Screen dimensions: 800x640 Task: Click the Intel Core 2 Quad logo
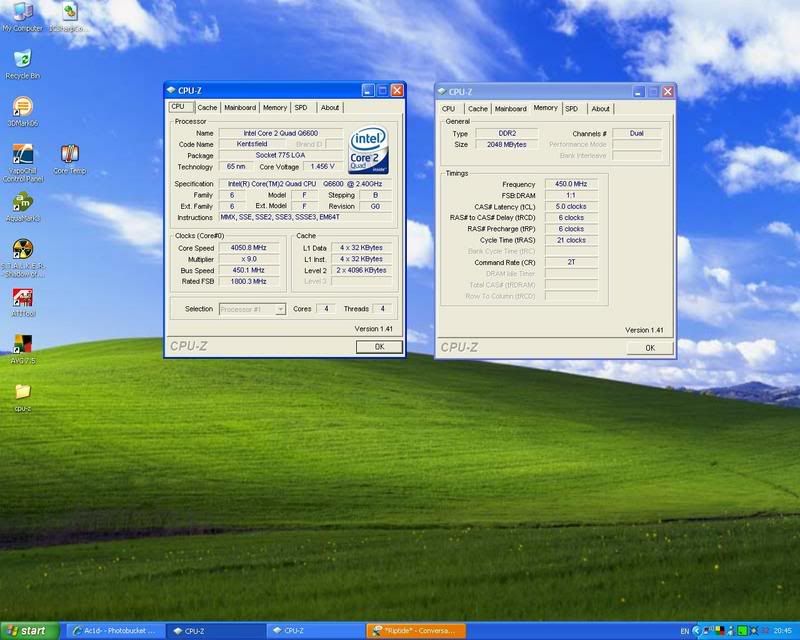[x=368, y=150]
